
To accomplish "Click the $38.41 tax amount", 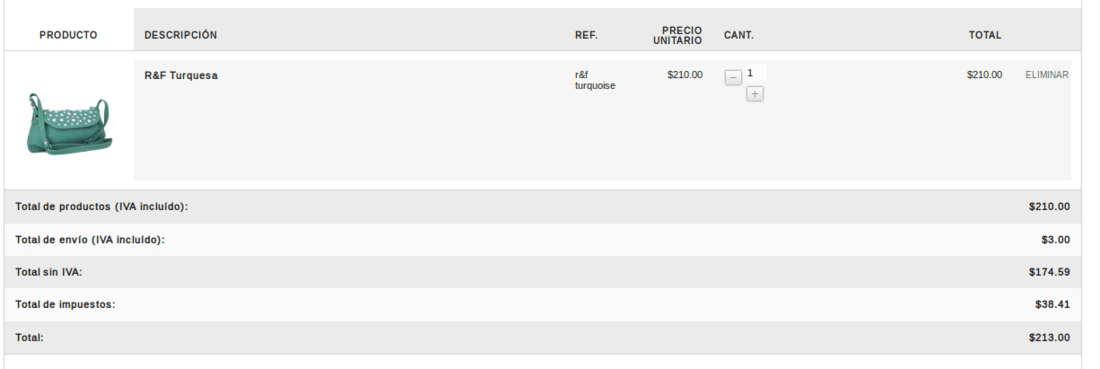I will point(1052,304).
